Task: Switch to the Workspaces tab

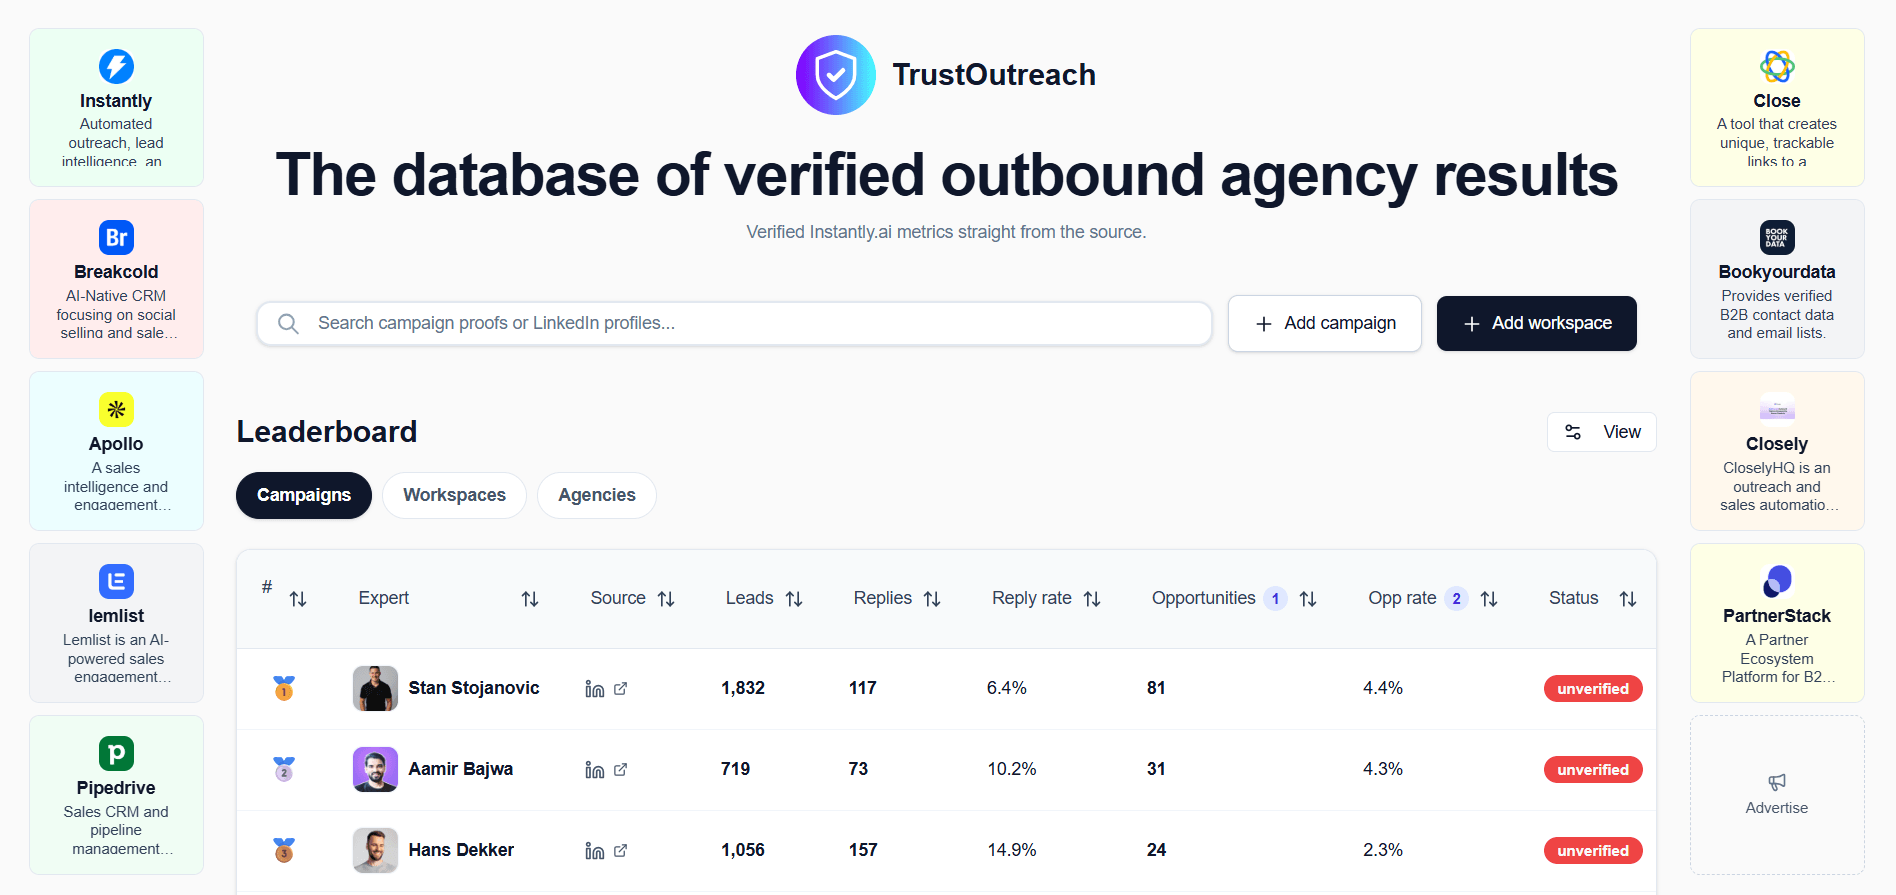Action: coord(454,496)
